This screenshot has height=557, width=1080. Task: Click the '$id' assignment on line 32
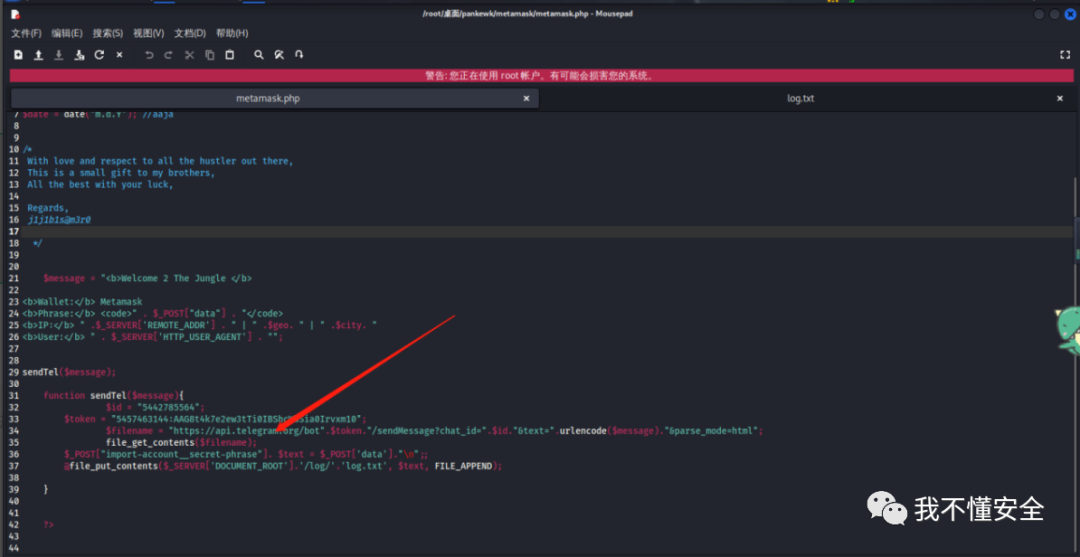pyautogui.click(x=155, y=407)
